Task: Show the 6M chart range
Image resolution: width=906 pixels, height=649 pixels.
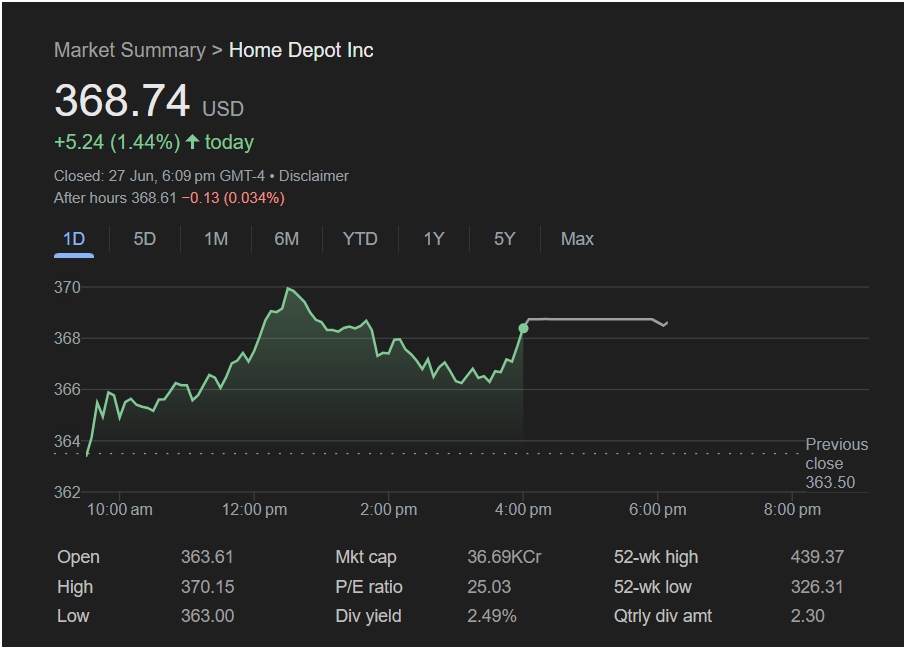Action: [287, 239]
